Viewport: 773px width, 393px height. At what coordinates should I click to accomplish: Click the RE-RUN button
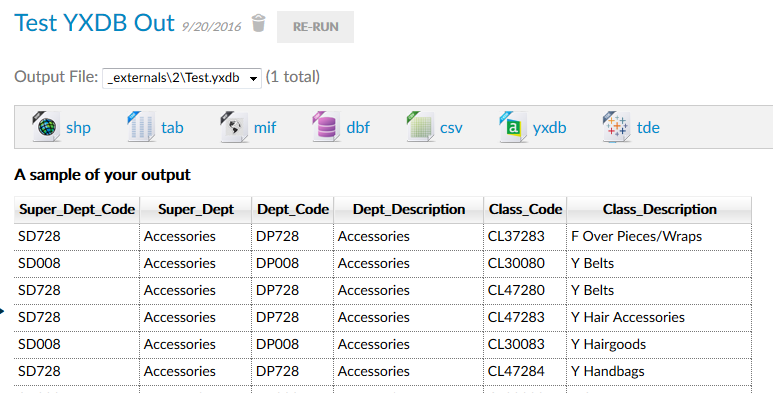(x=316, y=27)
